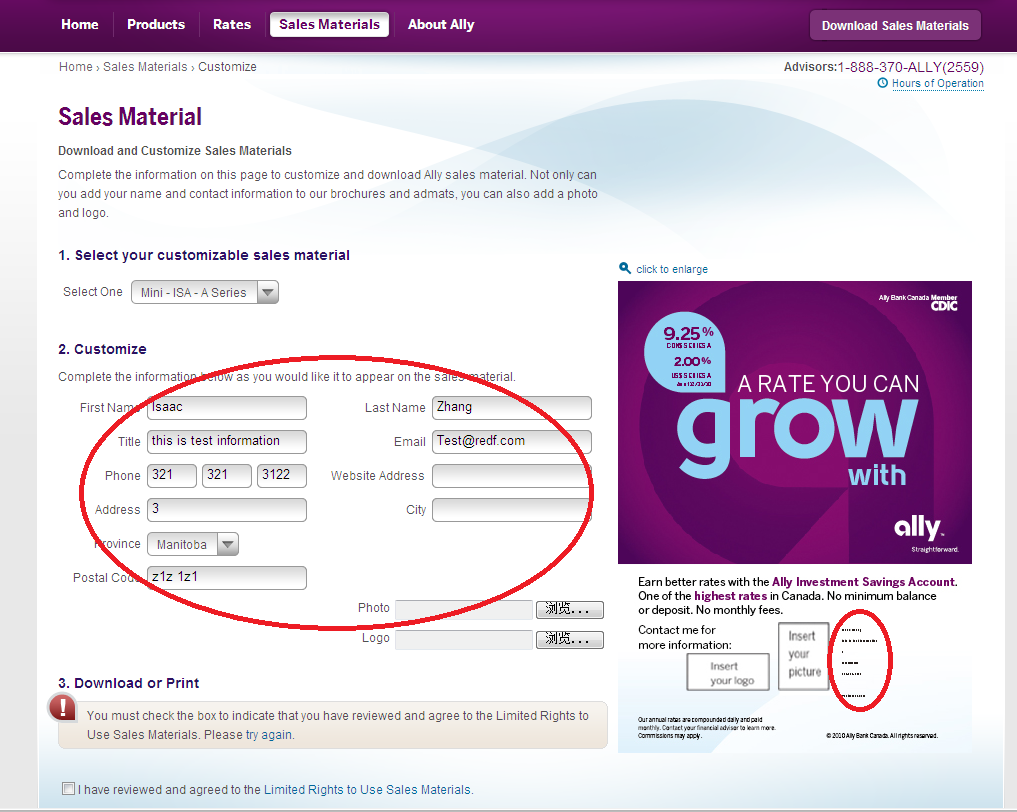Open the Select One sales material dropdown

pyautogui.click(x=205, y=293)
